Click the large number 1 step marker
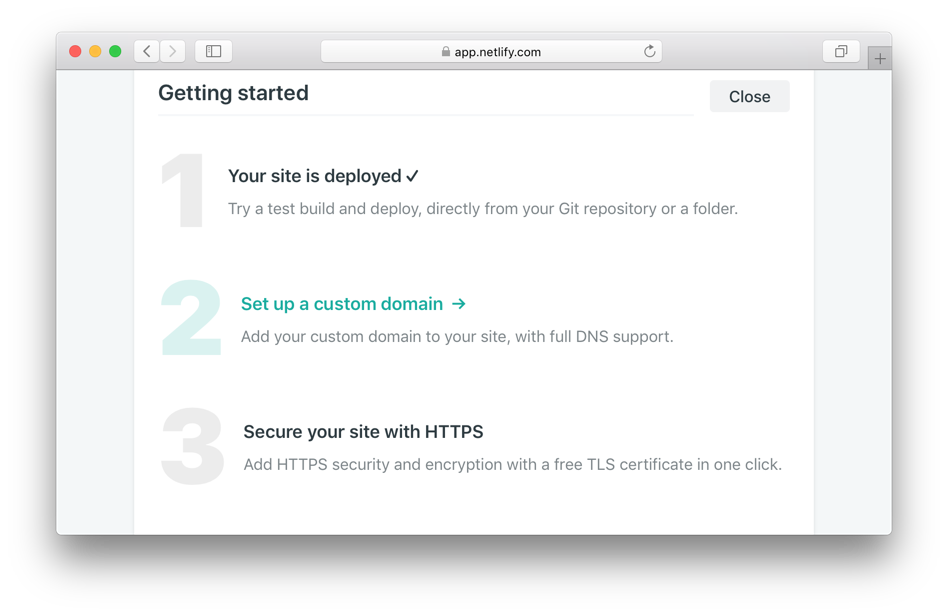This screenshot has height=615, width=948. (183, 190)
